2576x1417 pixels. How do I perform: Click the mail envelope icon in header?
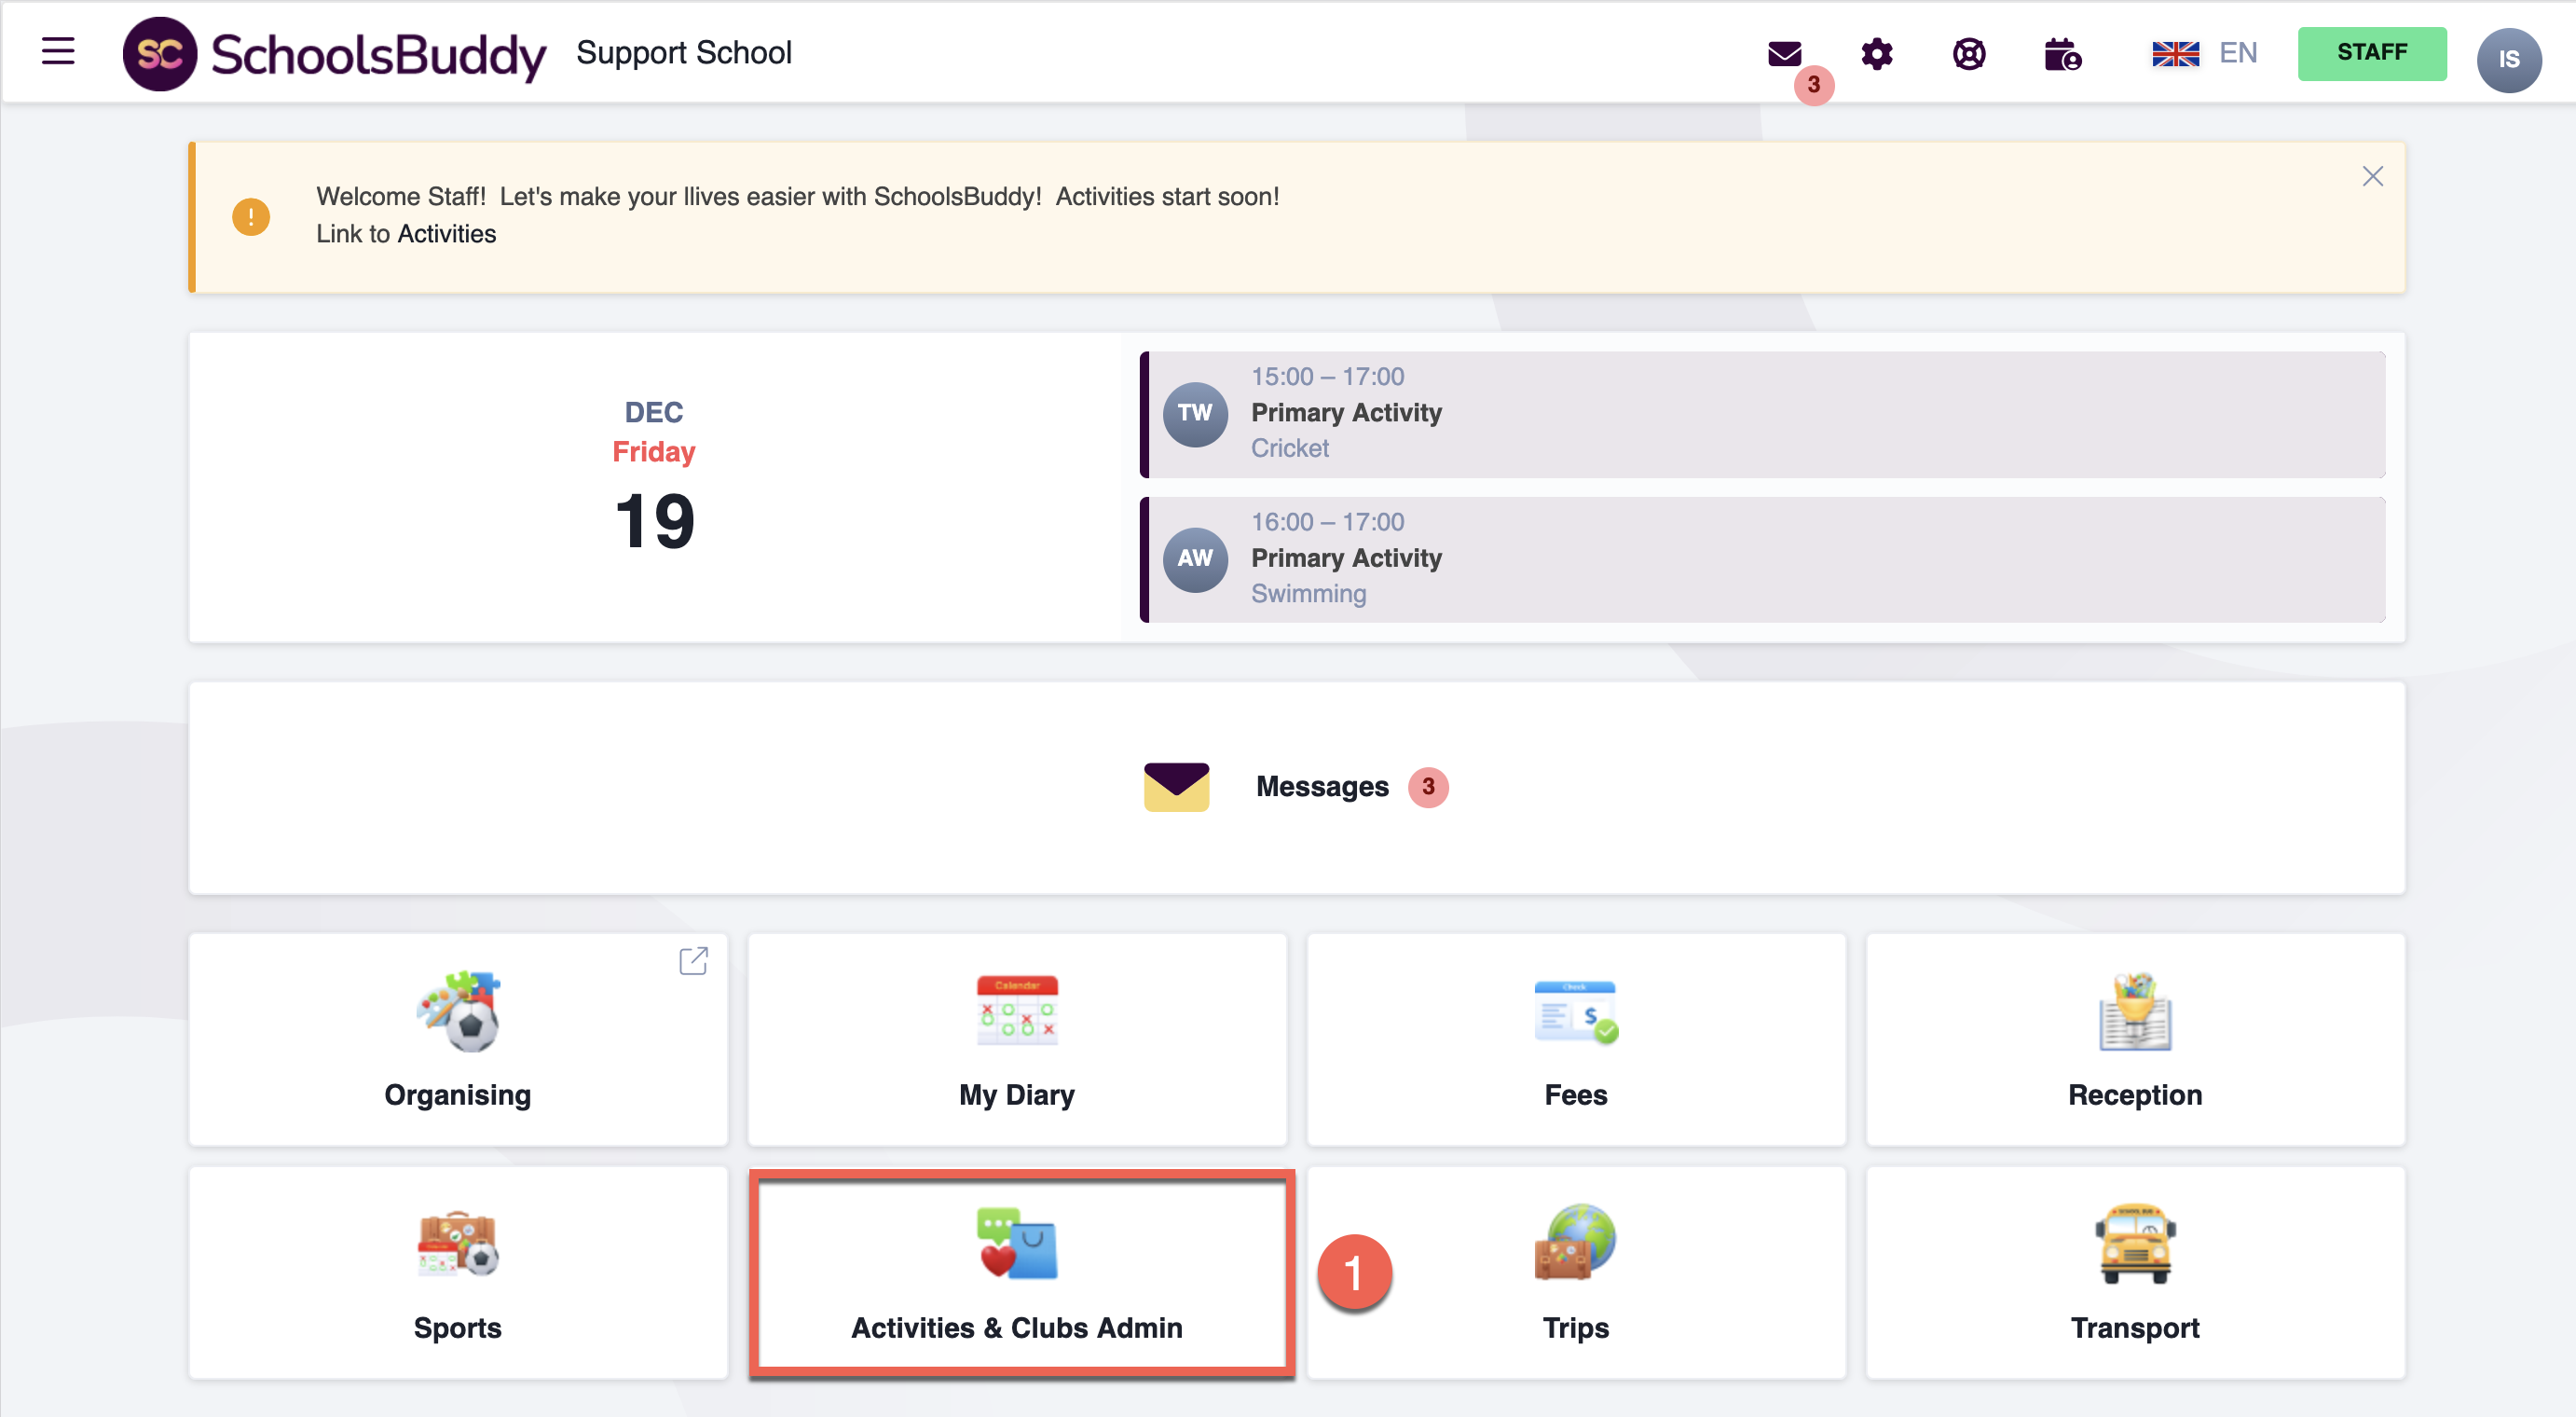1784,53
